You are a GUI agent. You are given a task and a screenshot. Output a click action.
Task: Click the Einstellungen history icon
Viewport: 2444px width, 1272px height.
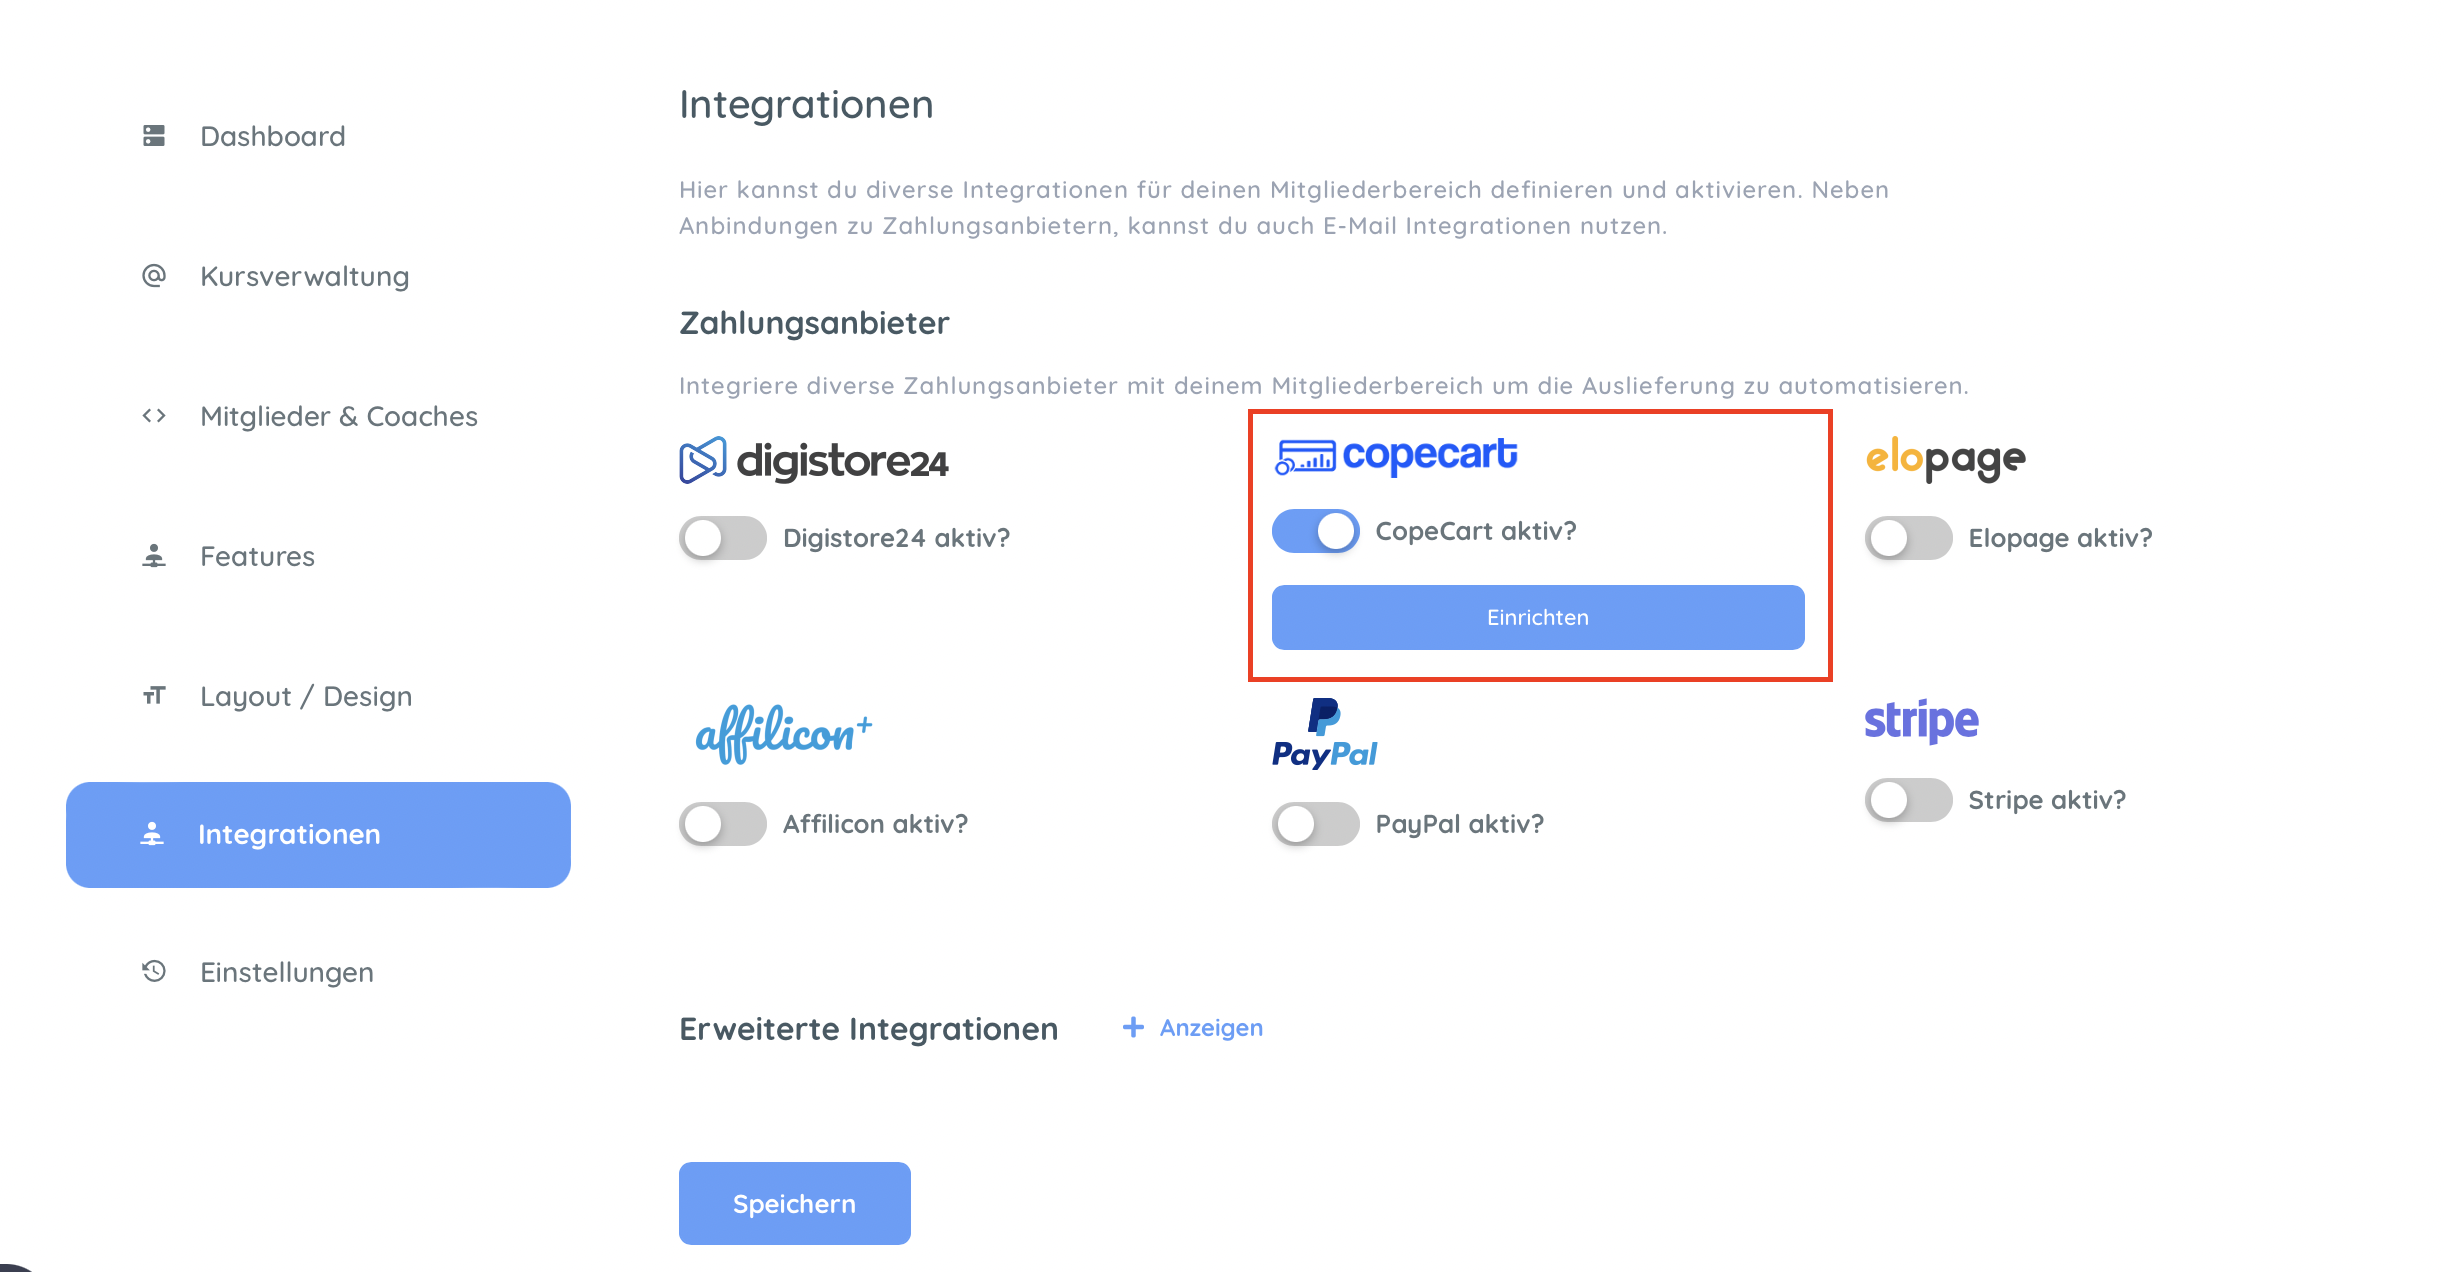[x=154, y=971]
